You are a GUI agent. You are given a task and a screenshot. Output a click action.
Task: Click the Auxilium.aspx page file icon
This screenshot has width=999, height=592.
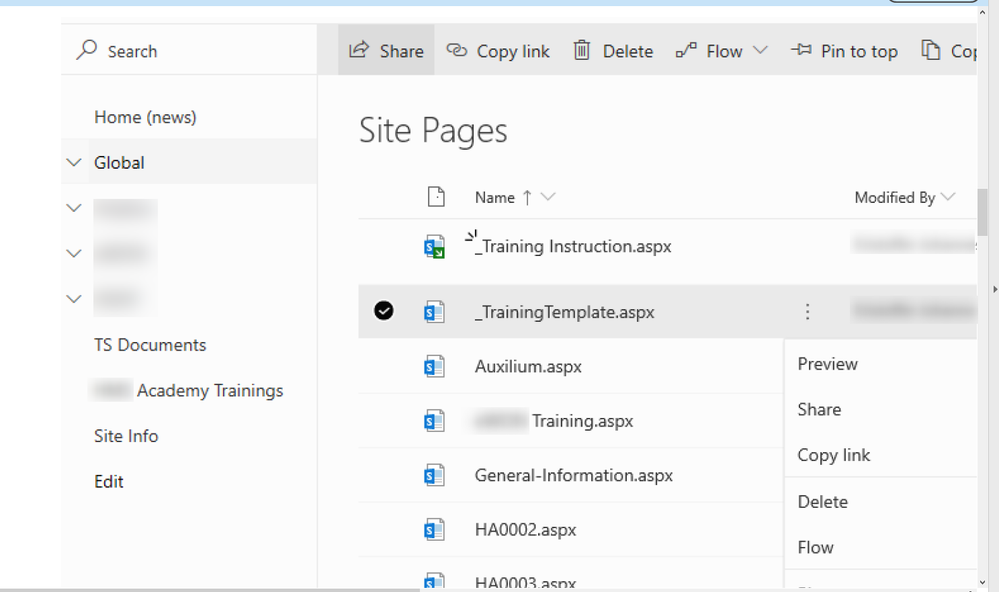433,367
